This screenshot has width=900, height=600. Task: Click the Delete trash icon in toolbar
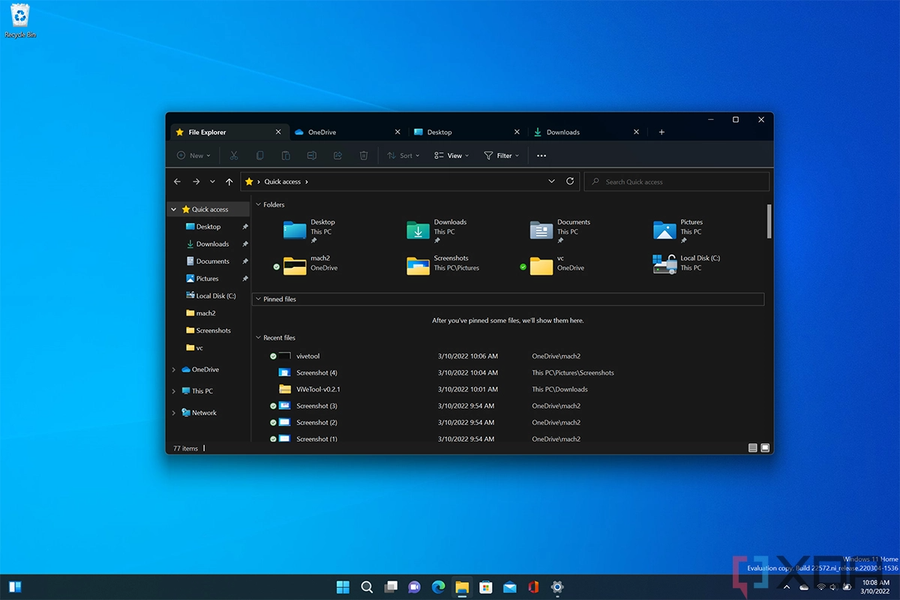click(363, 156)
